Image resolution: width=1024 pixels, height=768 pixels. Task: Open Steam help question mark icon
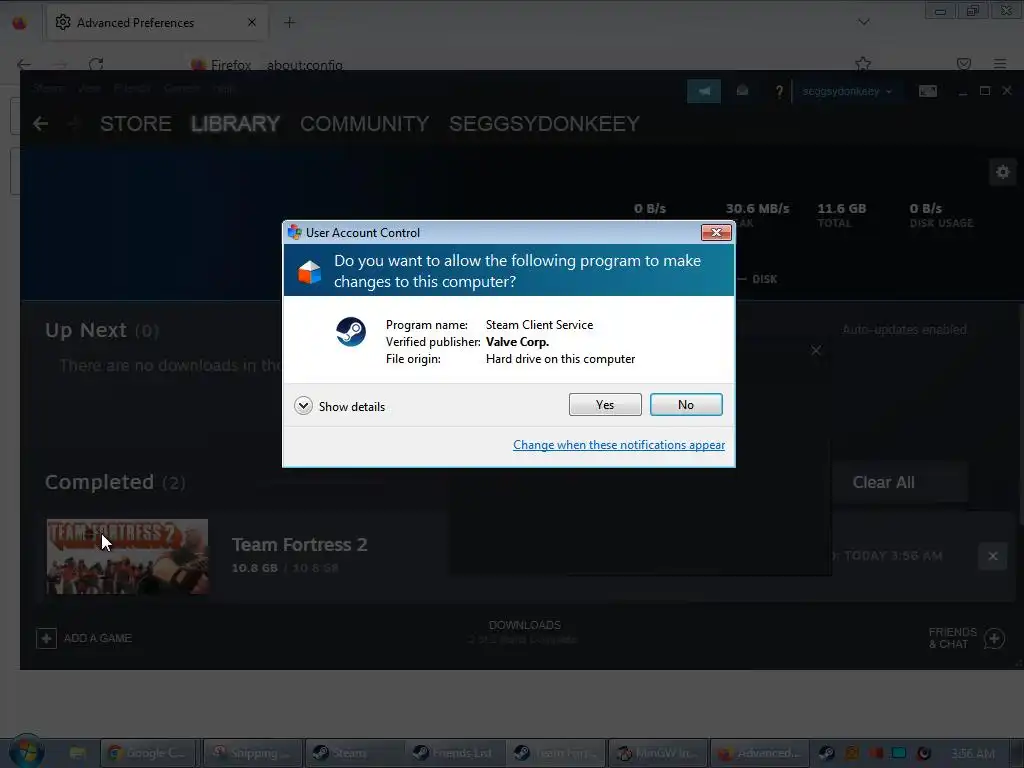pos(778,91)
